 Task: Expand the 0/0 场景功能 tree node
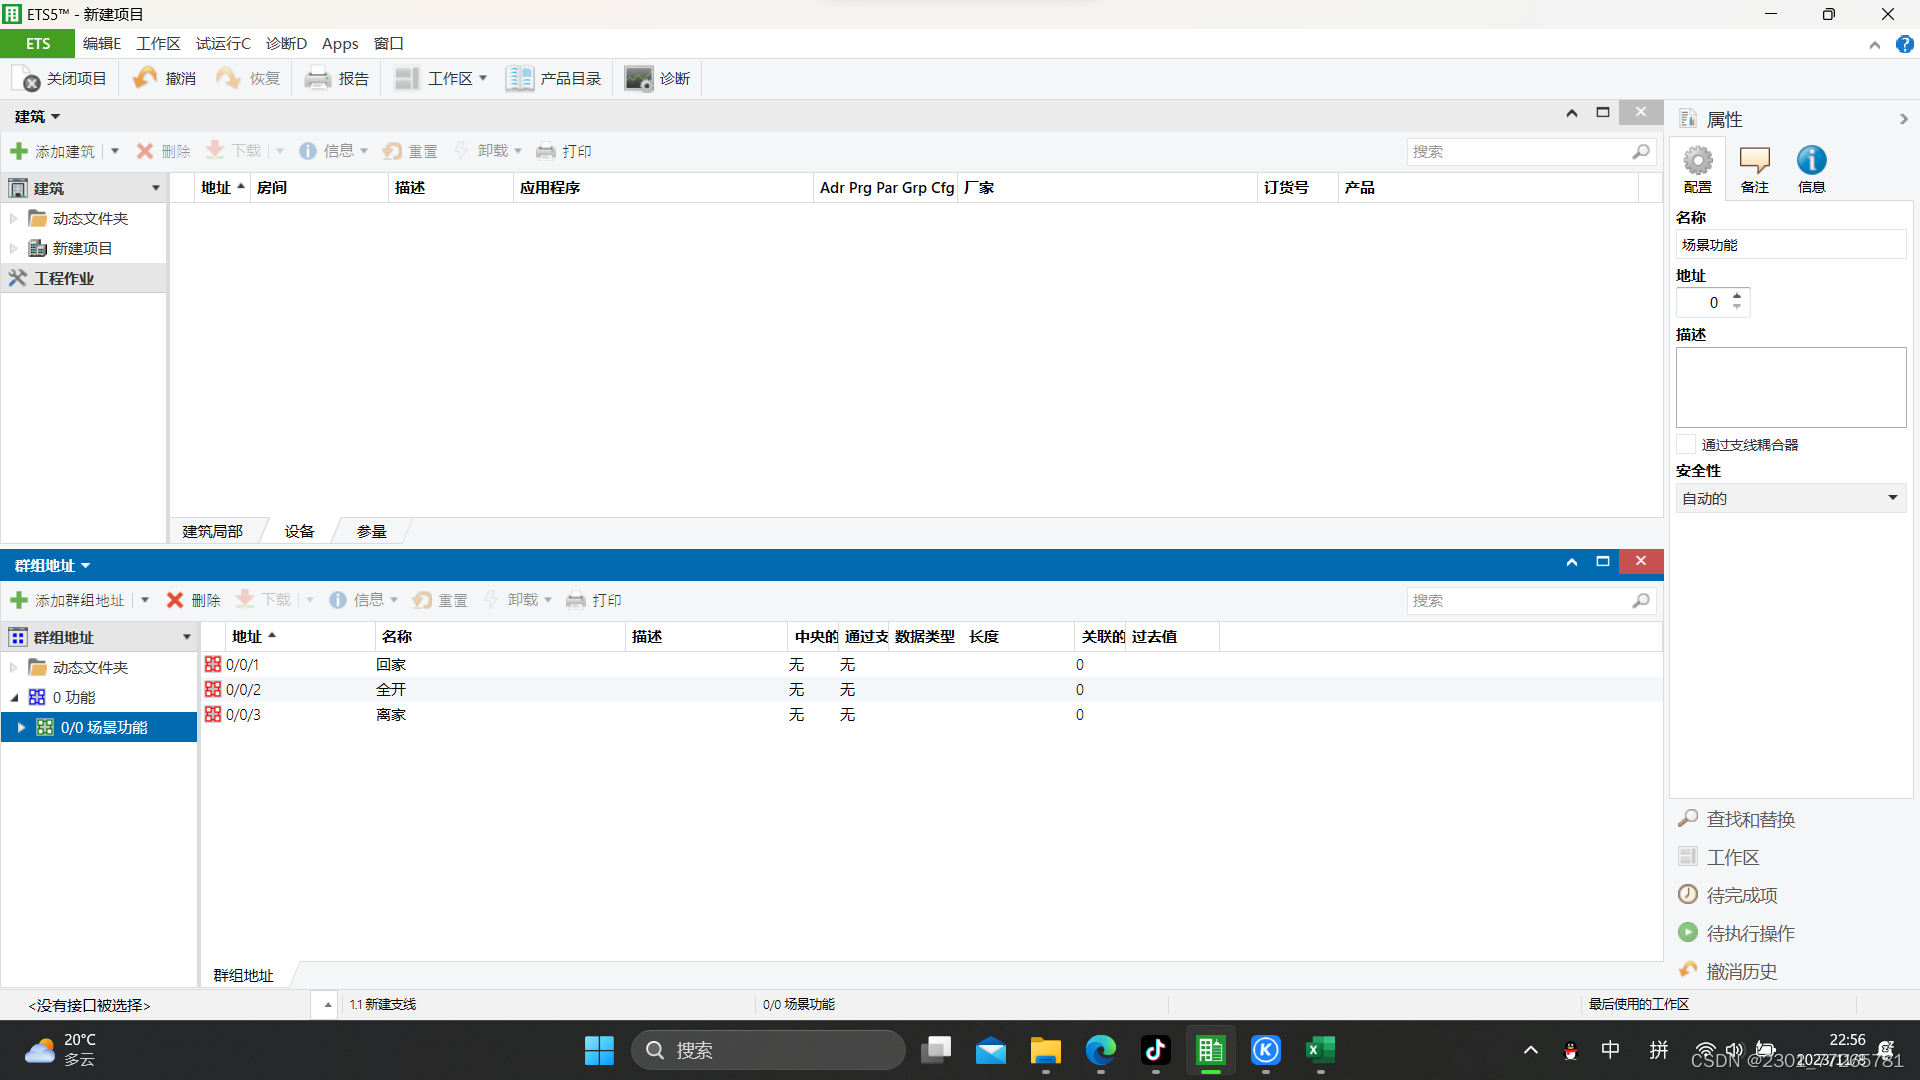click(21, 728)
